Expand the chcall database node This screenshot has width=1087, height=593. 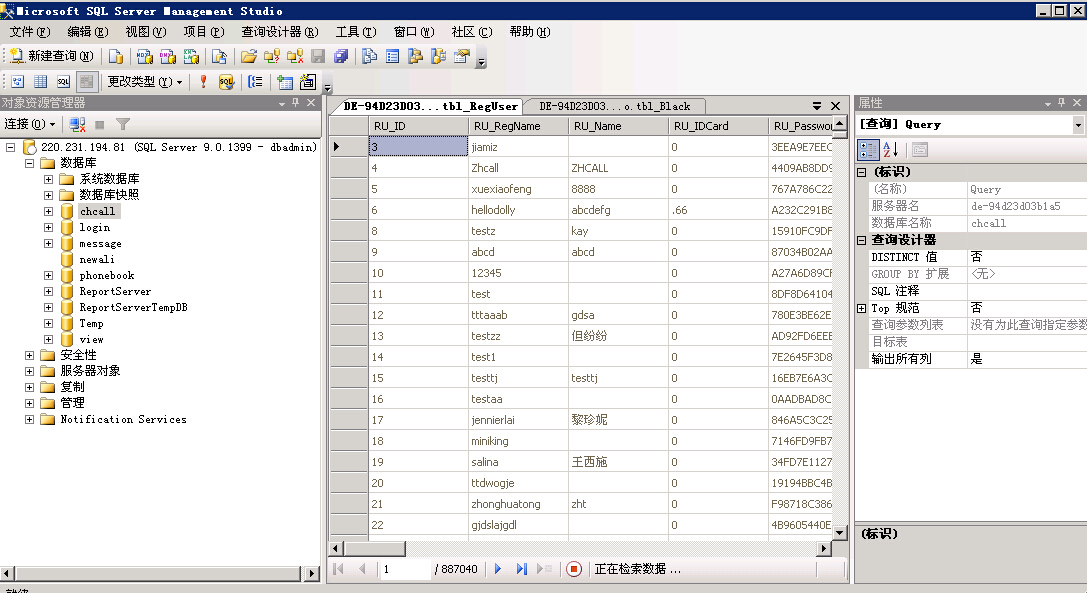[x=49, y=212]
